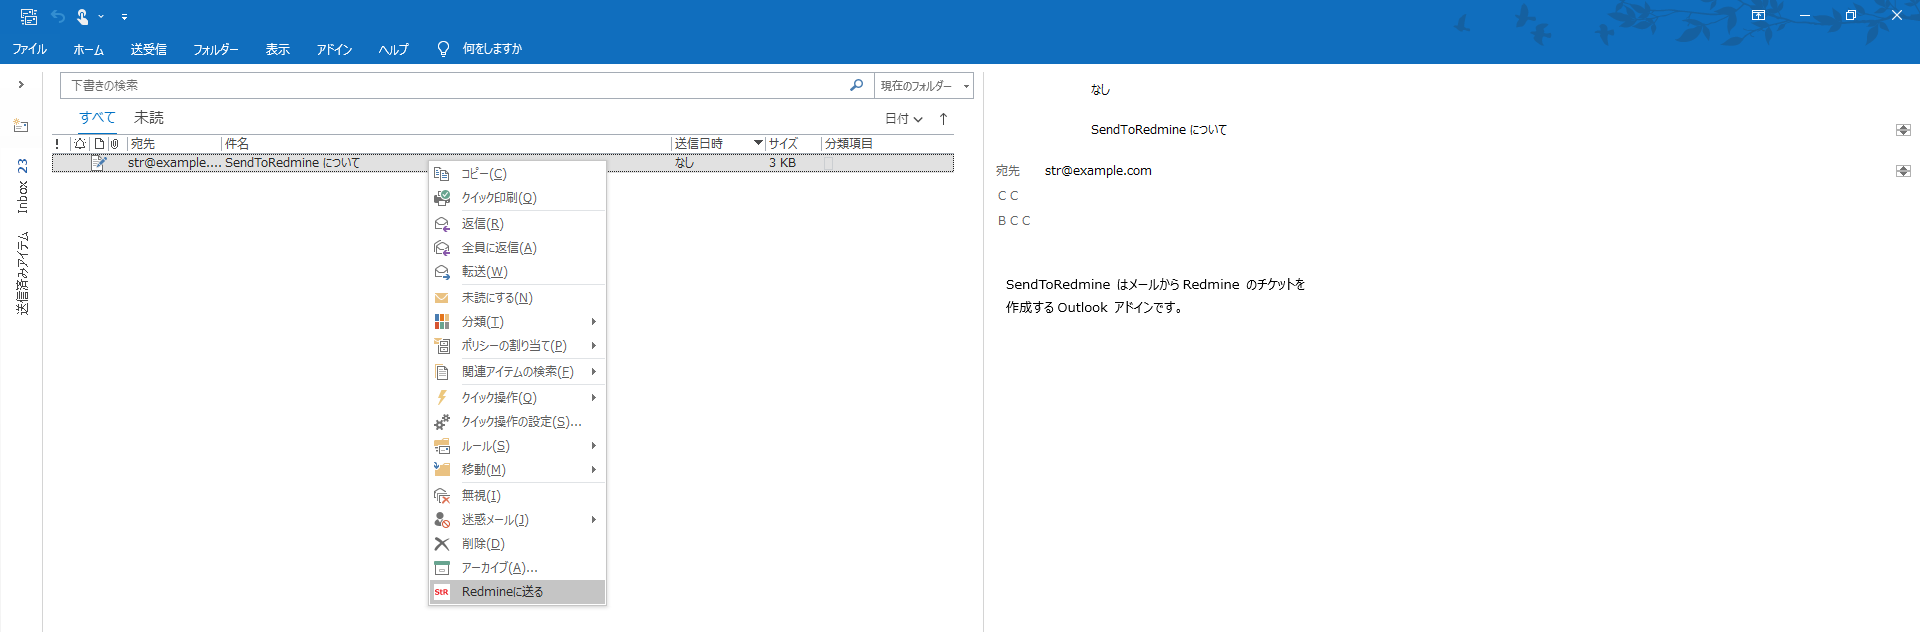Image resolution: width=1920 pixels, height=632 pixels.
Task: Sort by 件名 column header
Action: 445,144
